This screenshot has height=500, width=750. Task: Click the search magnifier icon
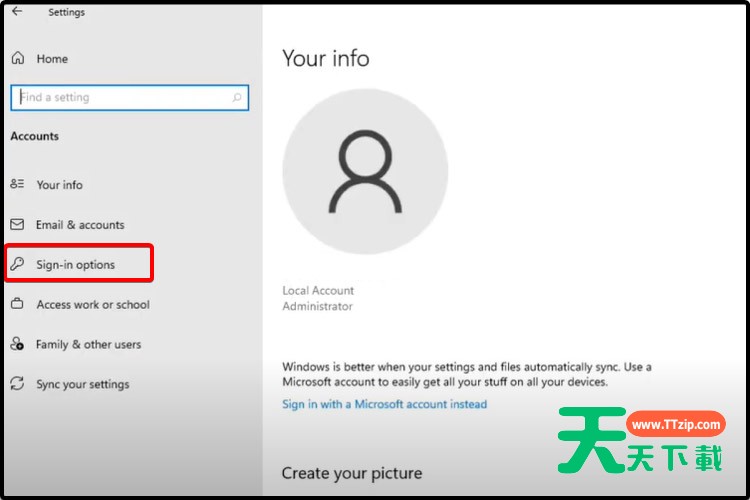click(x=237, y=98)
